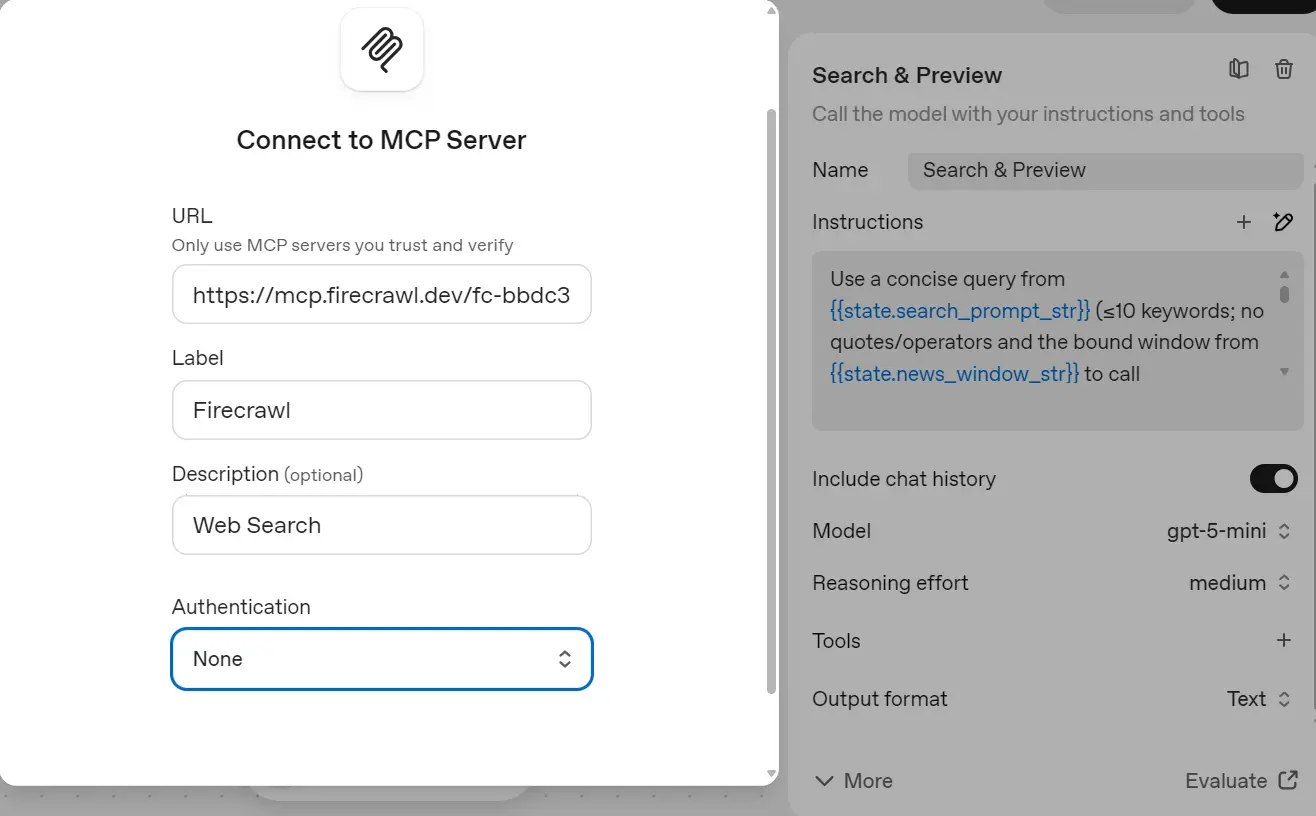The image size is (1316, 816).
Task: Edit the Firecrawl label field
Action: pos(381,410)
